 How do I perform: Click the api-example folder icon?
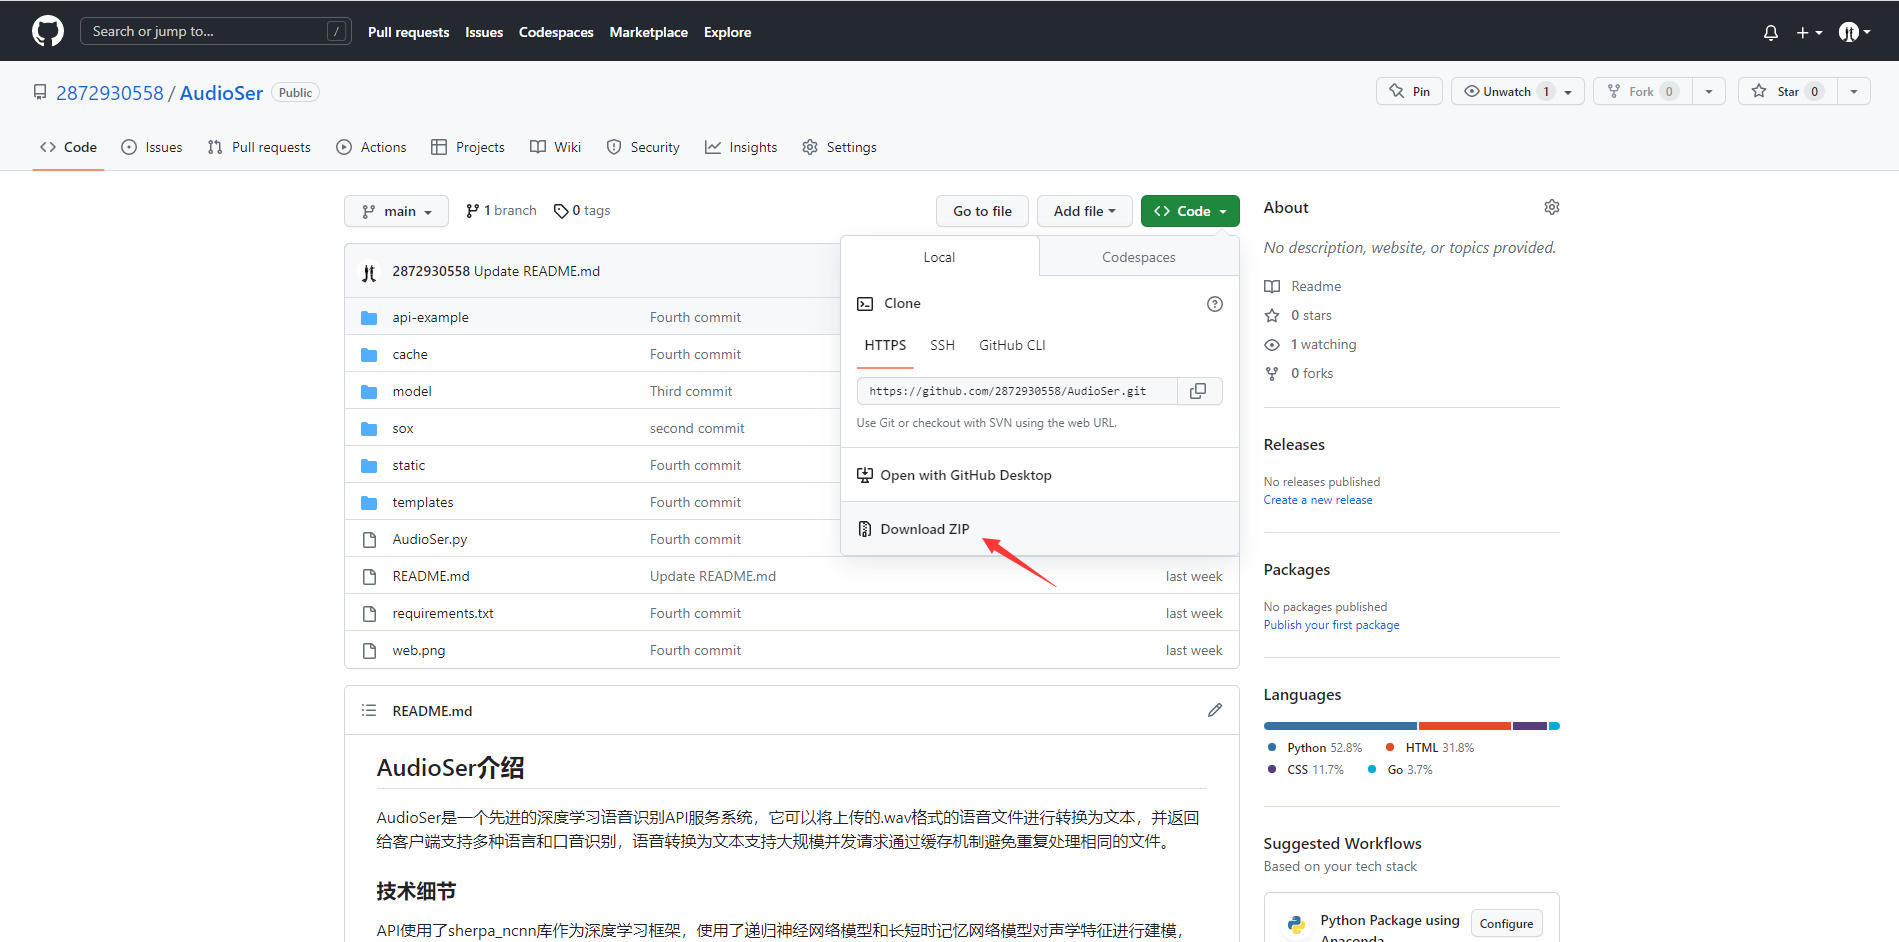(369, 318)
